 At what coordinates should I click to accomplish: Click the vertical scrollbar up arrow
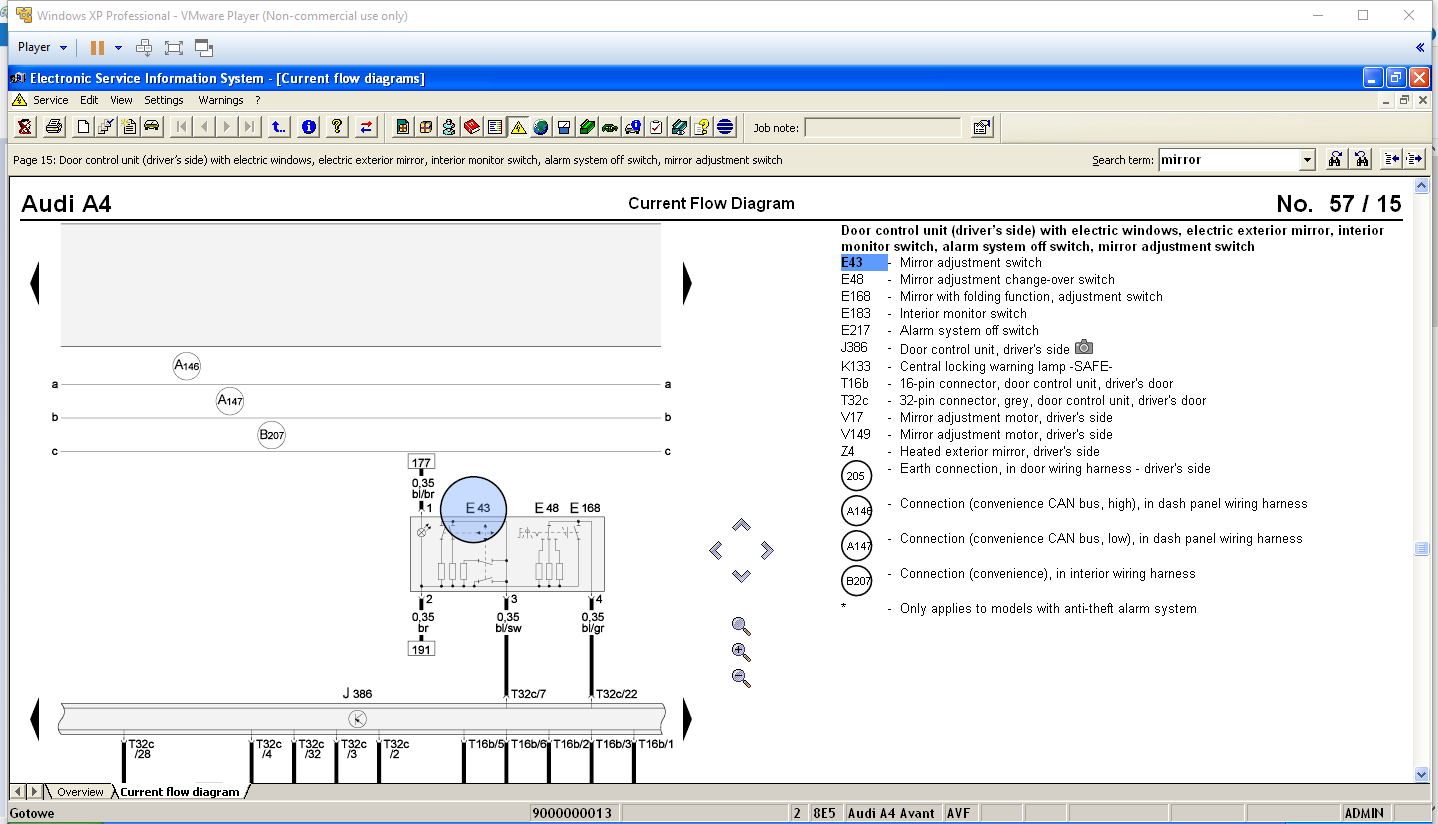coord(1421,186)
